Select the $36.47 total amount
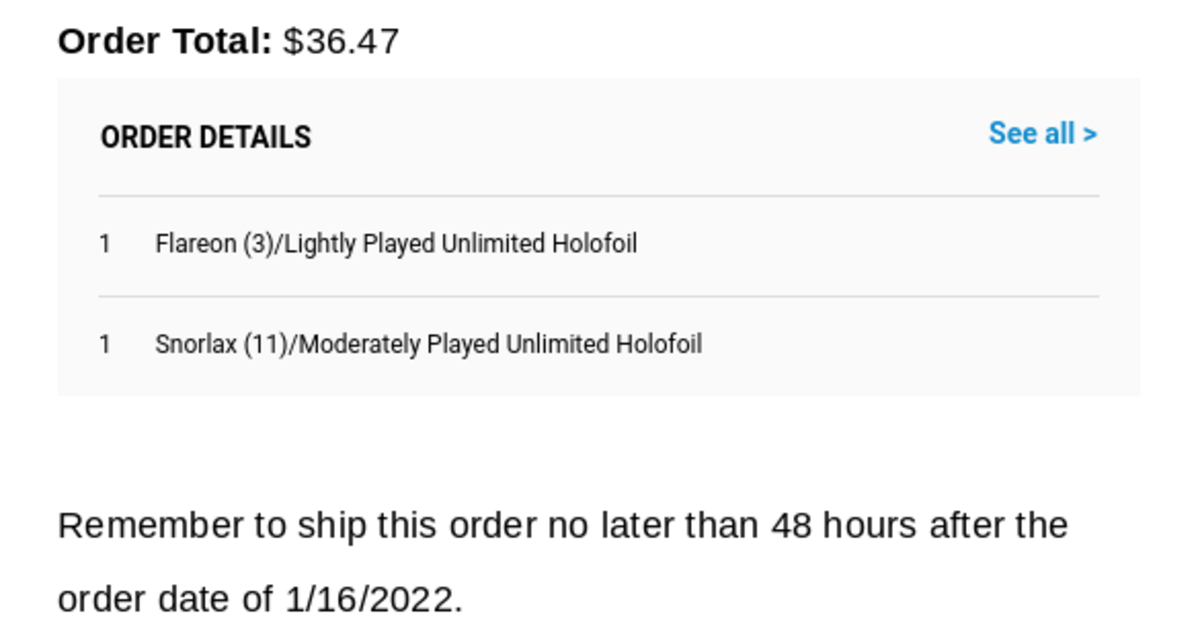Screen dimensions: 1200x632 pyautogui.click(x=341, y=42)
